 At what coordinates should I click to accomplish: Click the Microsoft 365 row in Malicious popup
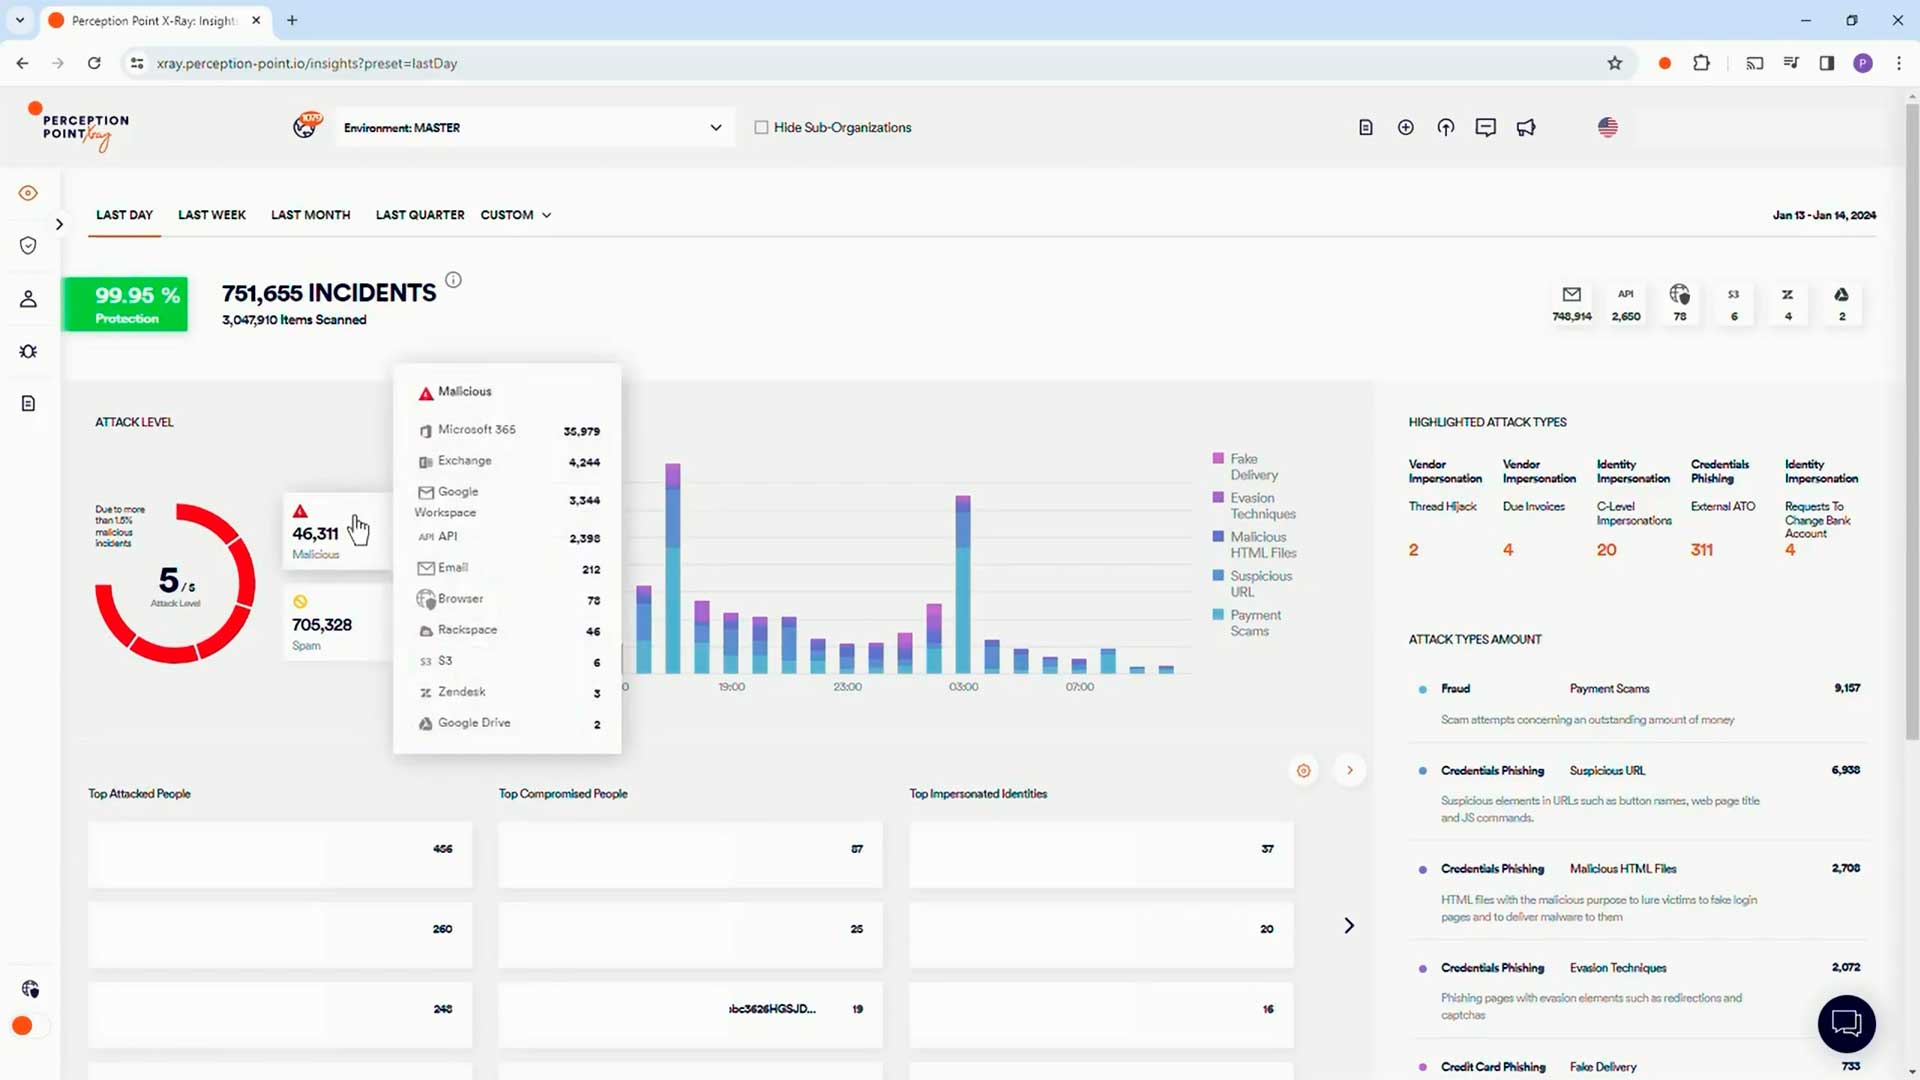pyautogui.click(x=508, y=430)
